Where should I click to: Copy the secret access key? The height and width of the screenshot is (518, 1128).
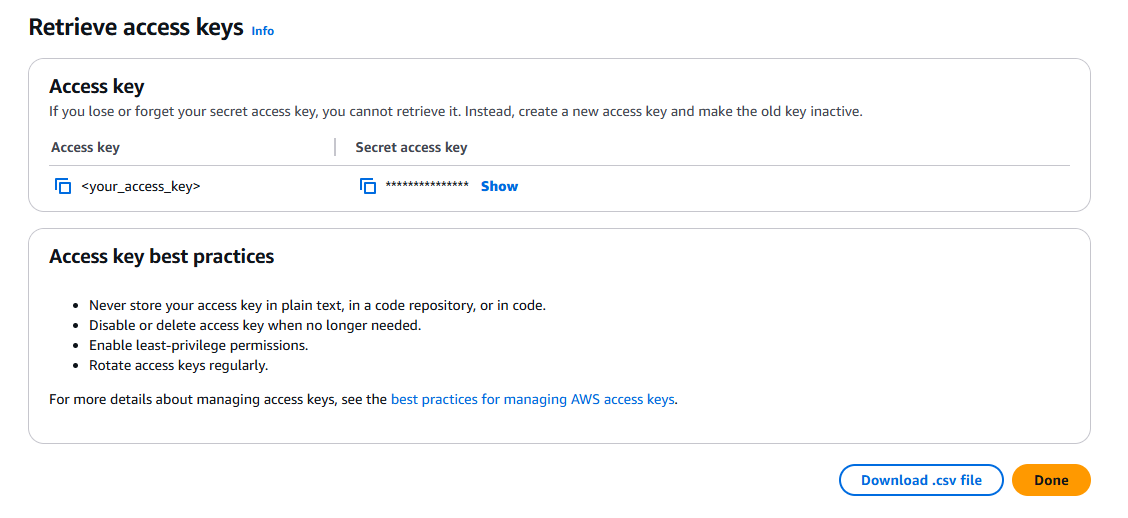[x=368, y=186]
